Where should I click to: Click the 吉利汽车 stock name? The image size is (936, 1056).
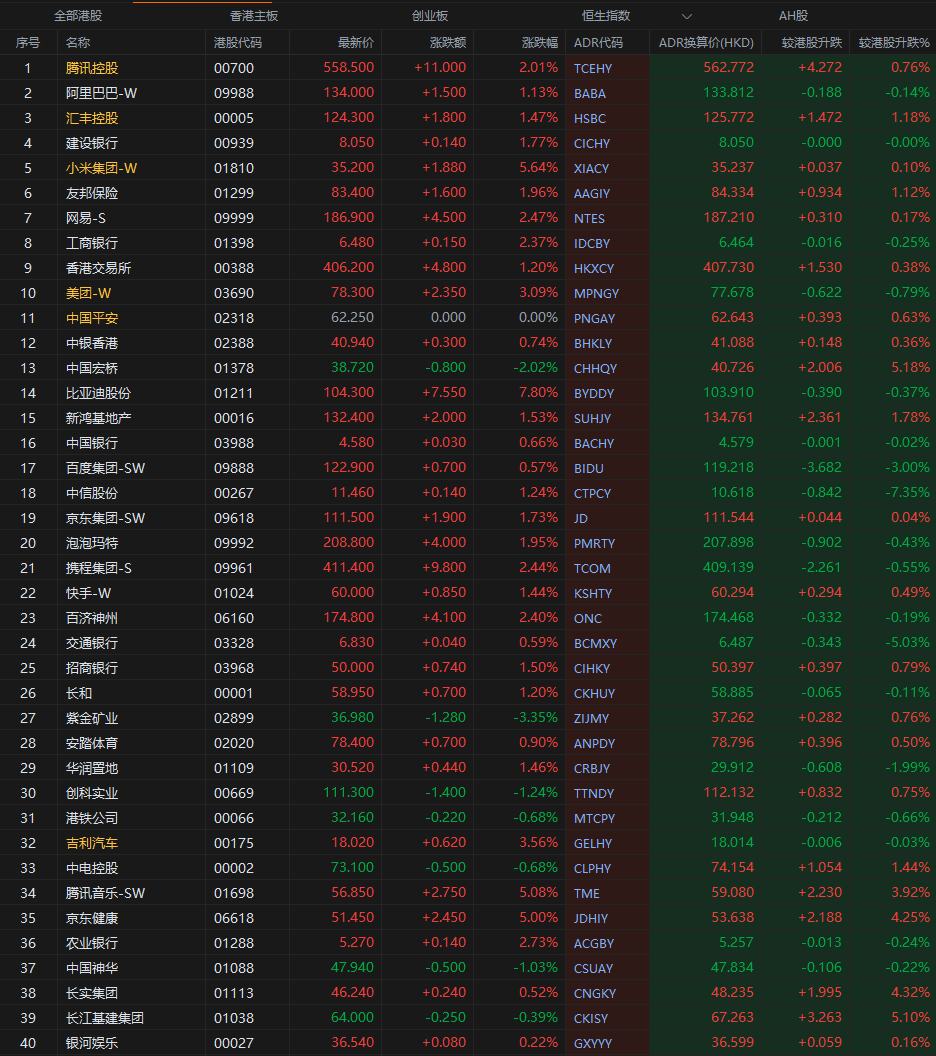pos(92,843)
